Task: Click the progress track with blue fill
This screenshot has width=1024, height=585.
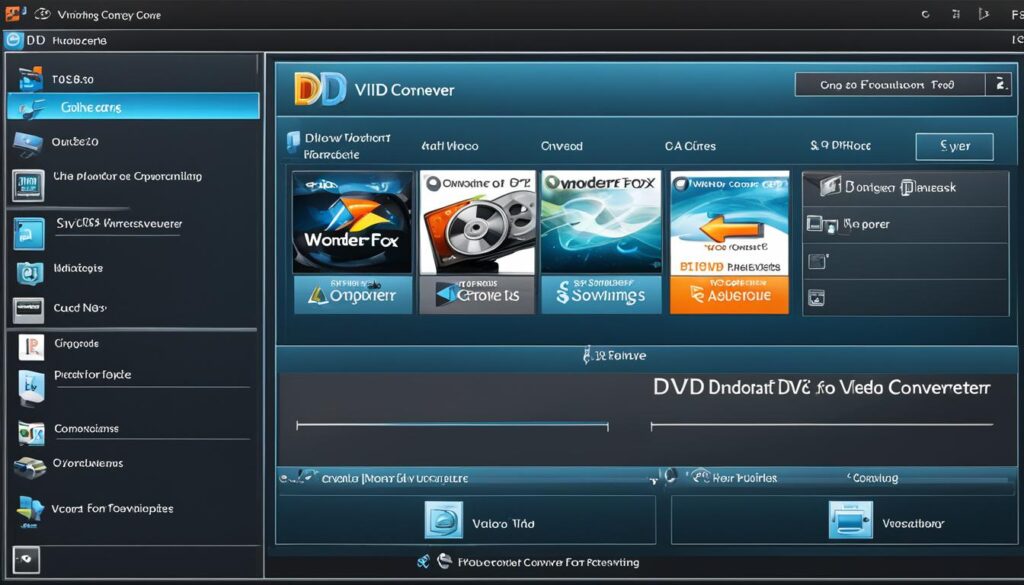Action: click(452, 426)
